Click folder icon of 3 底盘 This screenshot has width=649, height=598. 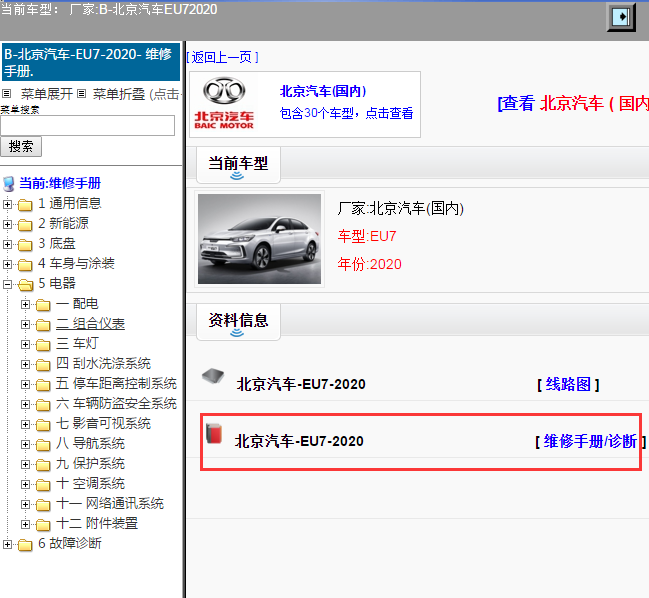tap(25, 245)
